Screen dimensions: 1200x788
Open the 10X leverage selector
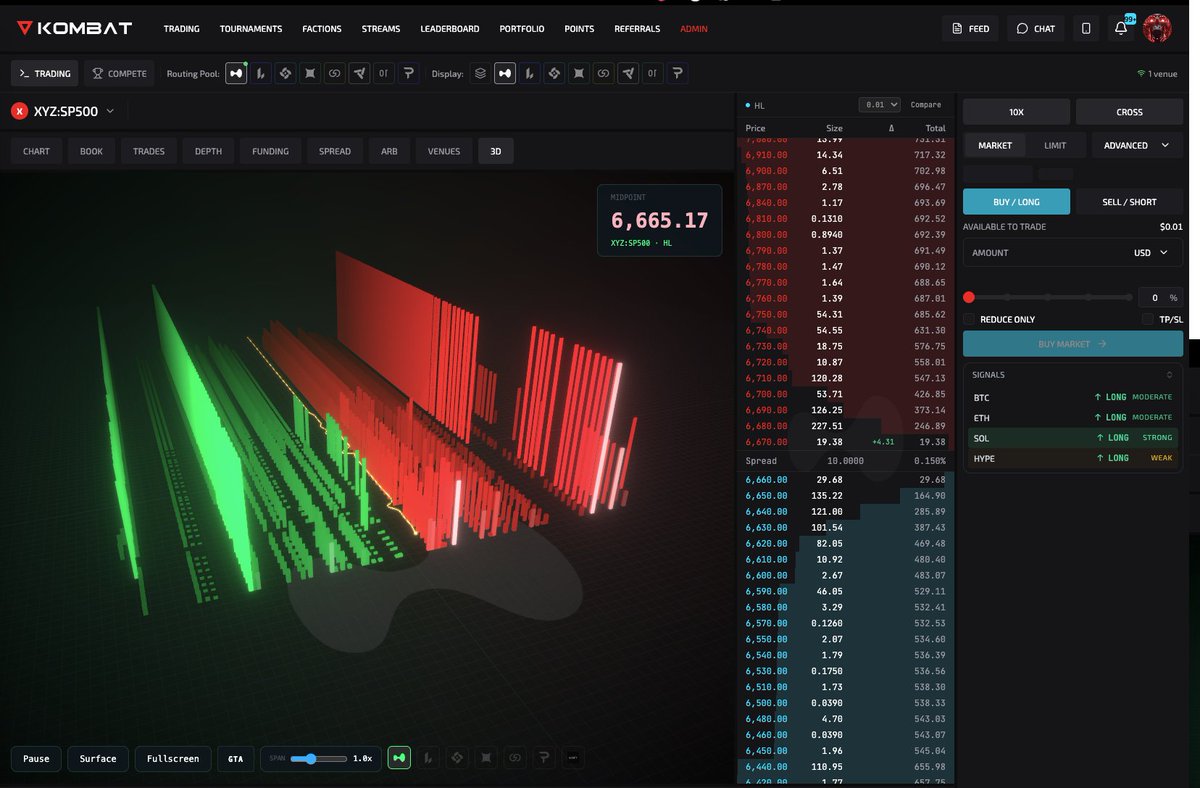pos(1016,112)
